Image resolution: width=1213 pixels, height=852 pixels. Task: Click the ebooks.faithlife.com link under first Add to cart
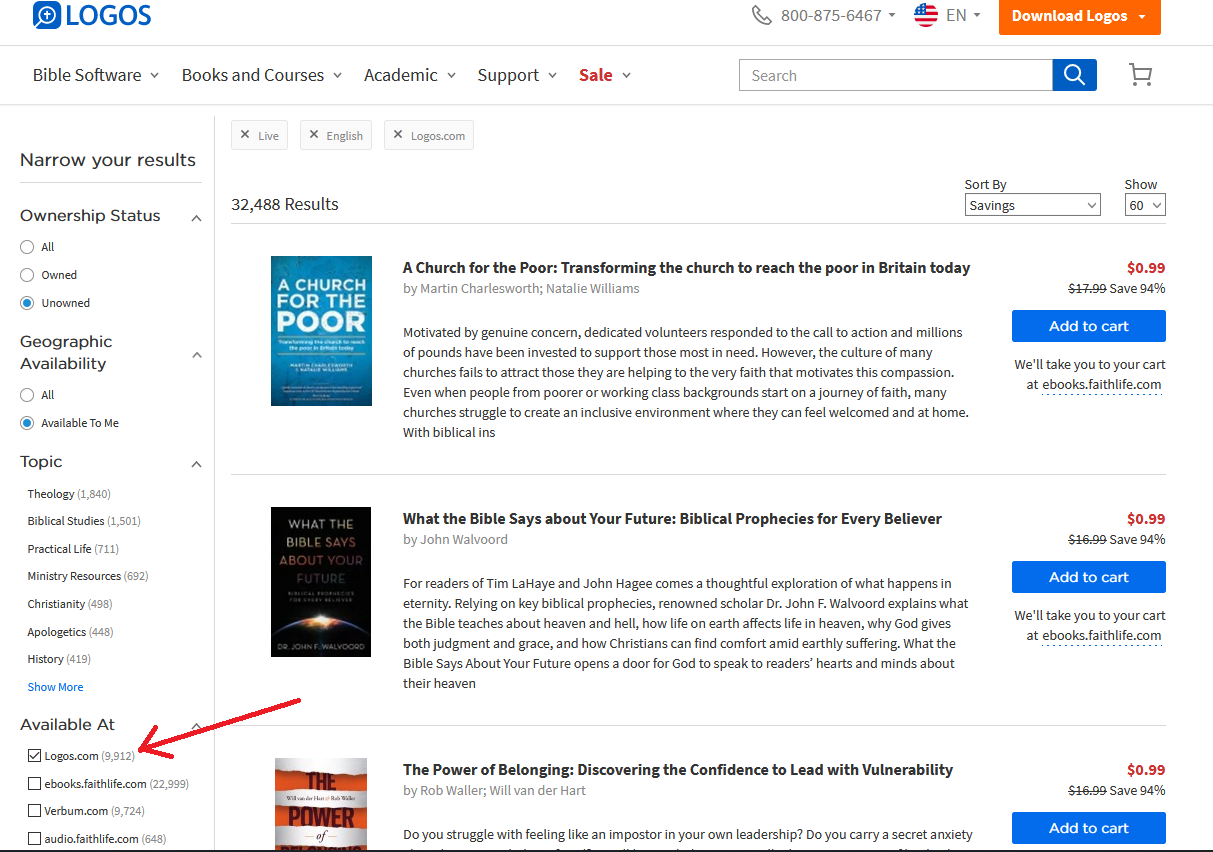coord(1102,385)
